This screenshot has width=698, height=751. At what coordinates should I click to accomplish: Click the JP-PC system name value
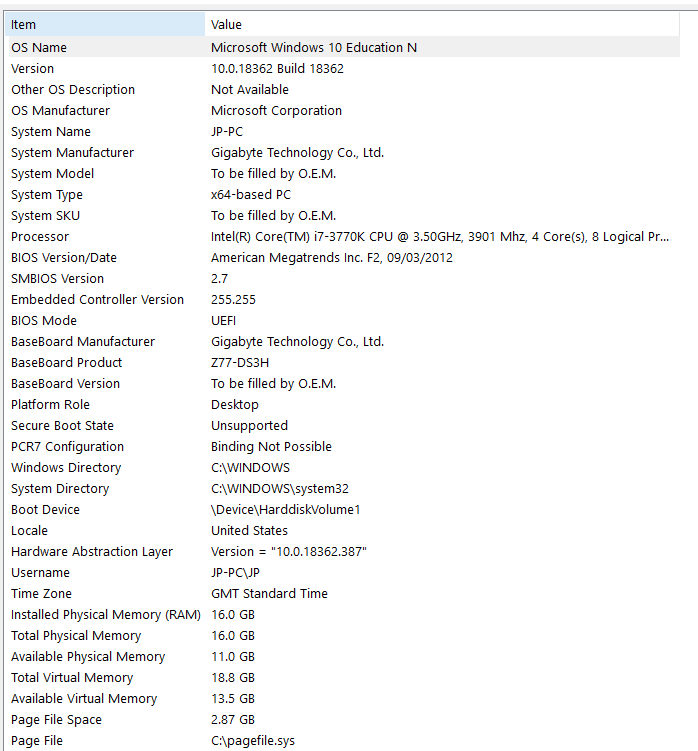point(227,132)
